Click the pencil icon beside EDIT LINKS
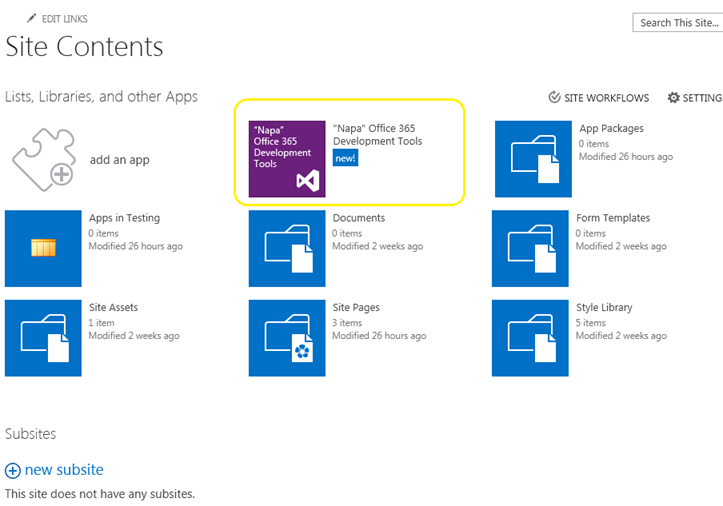Image resolution: width=723 pixels, height=506 pixels. point(31,18)
